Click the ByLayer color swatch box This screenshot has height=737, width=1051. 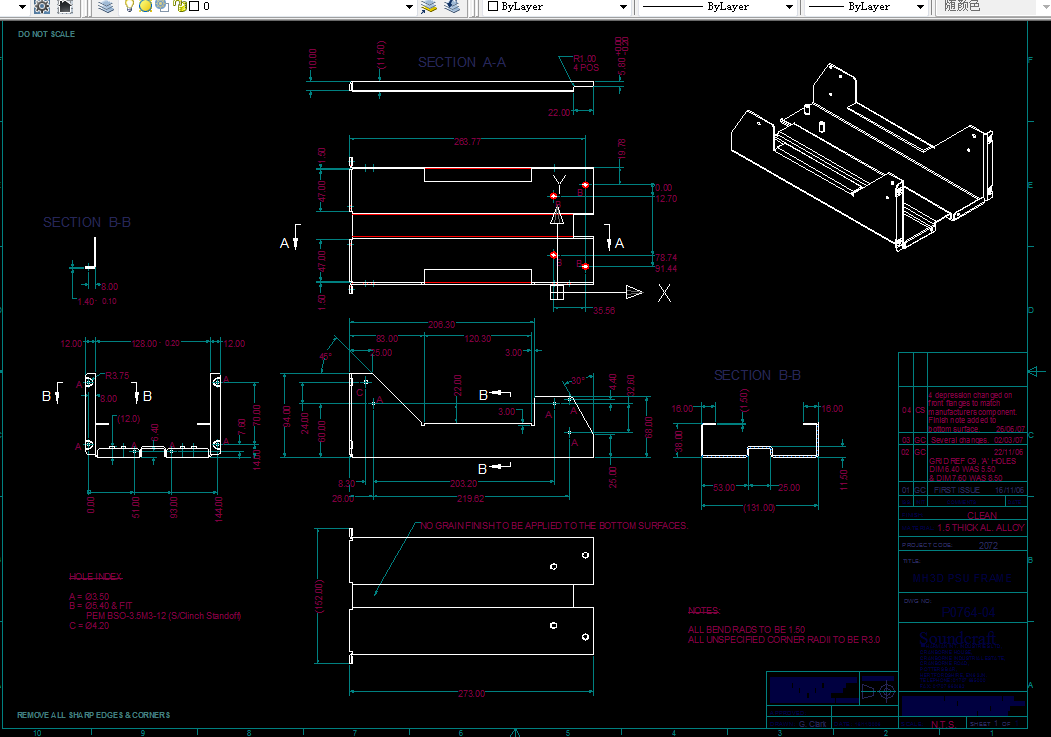coord(493,6)
